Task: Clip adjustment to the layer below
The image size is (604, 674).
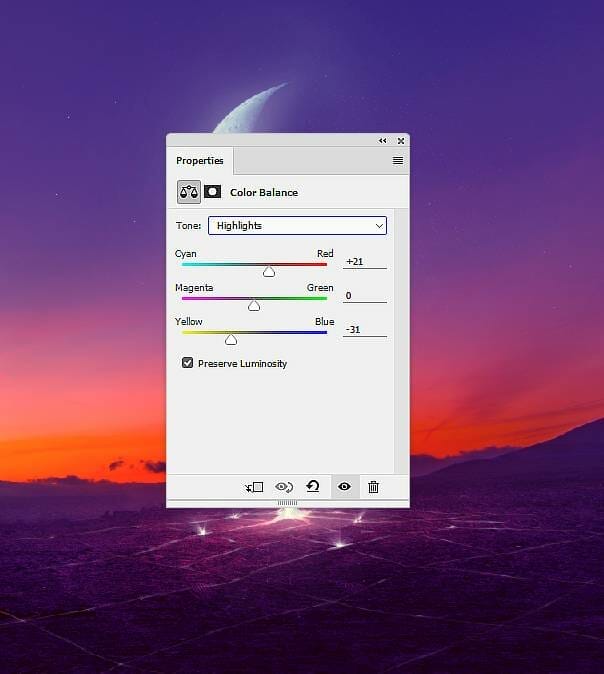Action: (254, 487)
